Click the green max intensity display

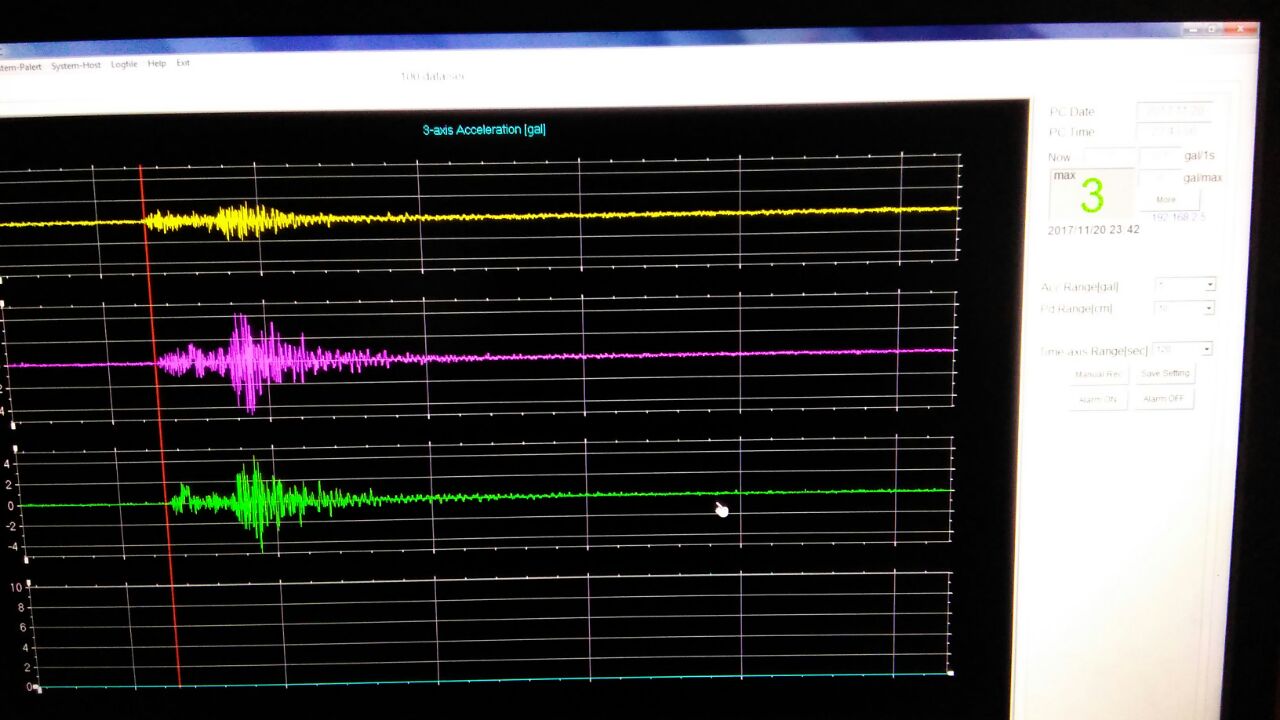(1091, 196)
